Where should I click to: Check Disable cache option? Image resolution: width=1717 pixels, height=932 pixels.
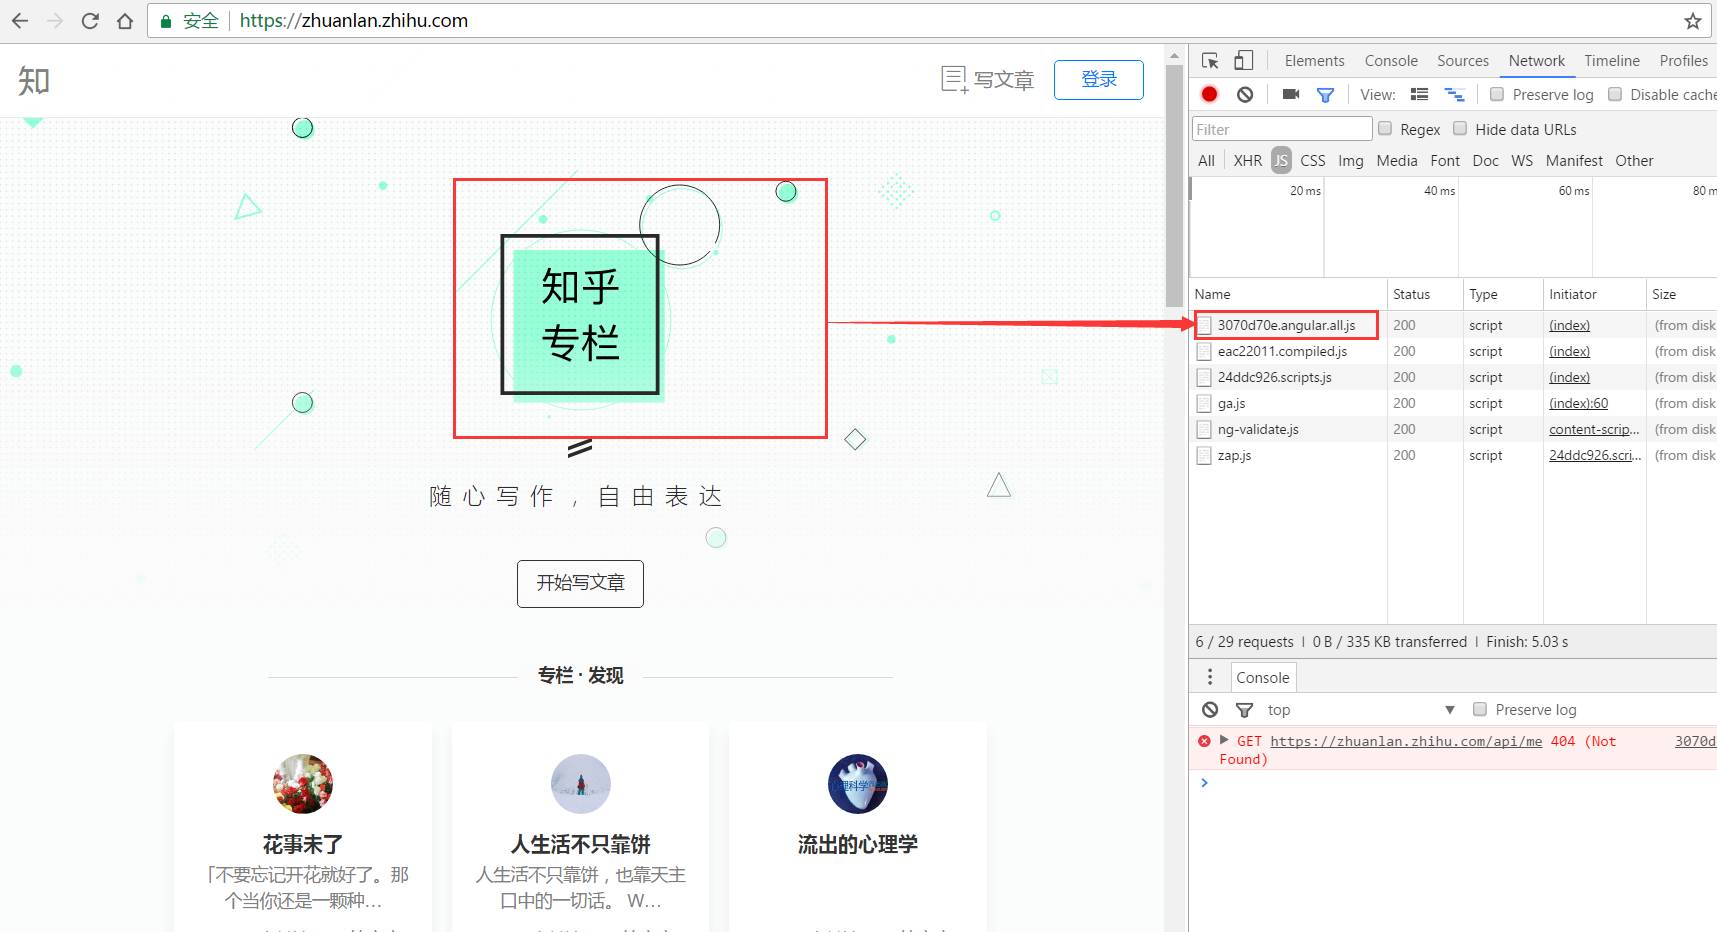click(x=1615, y=94)
